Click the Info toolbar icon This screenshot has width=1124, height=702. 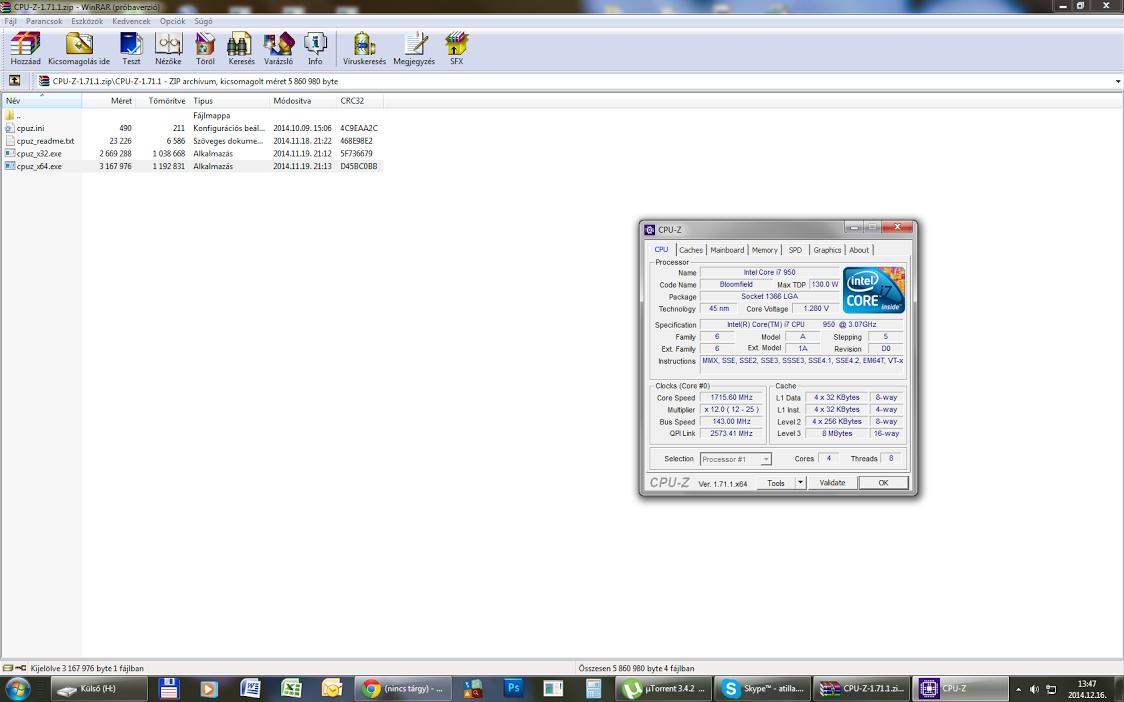pos(315,48)
